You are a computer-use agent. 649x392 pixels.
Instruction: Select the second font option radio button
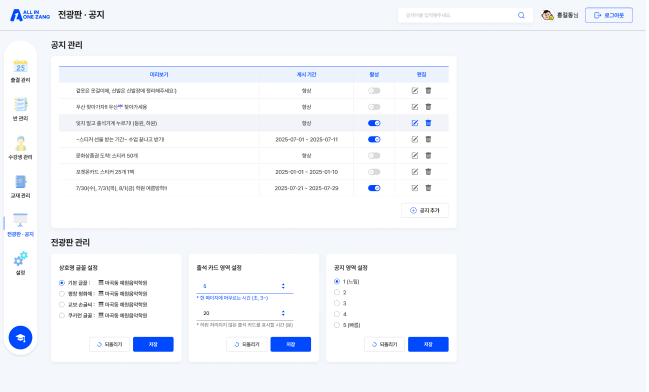coord(62,294)
